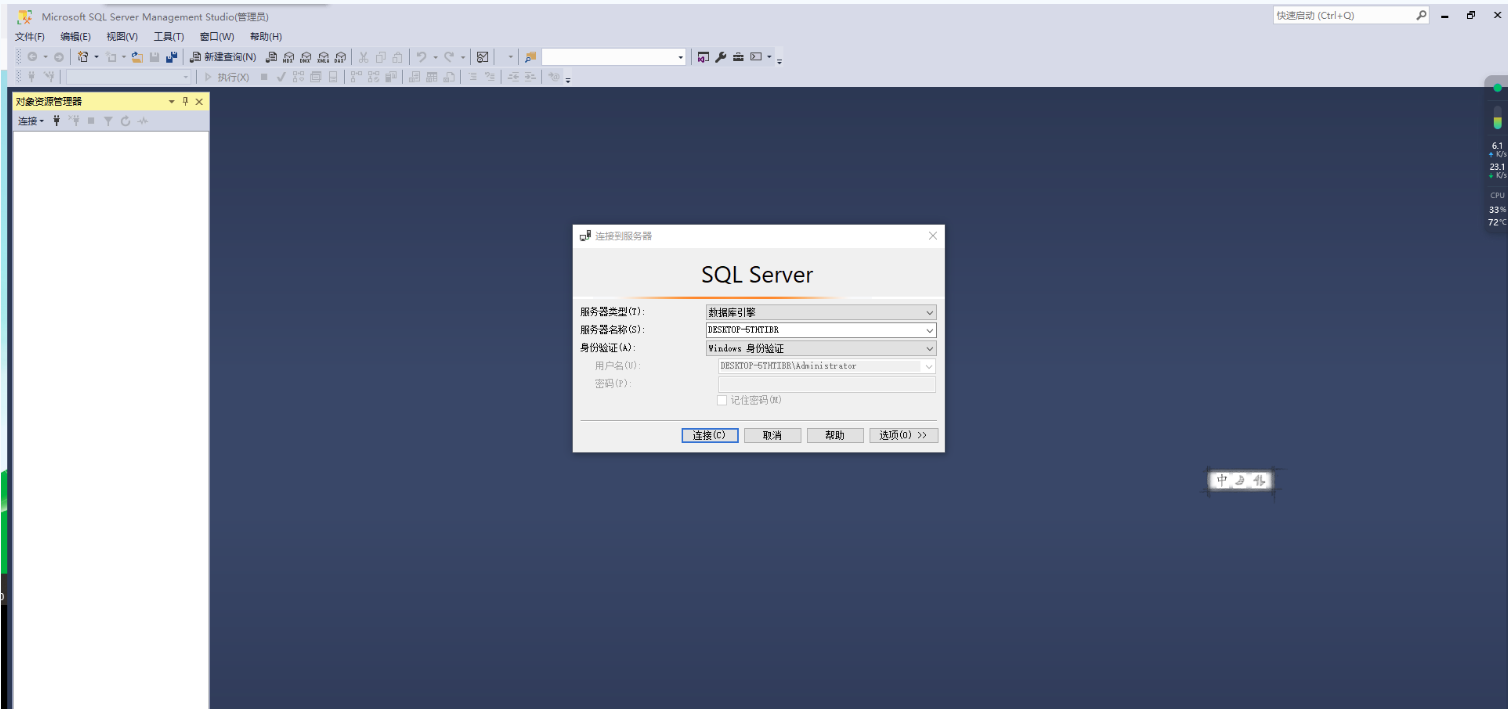1508x709 pixels.
Task: Click Connect Object Explorer plug icon
Action: tap(56, 121)
